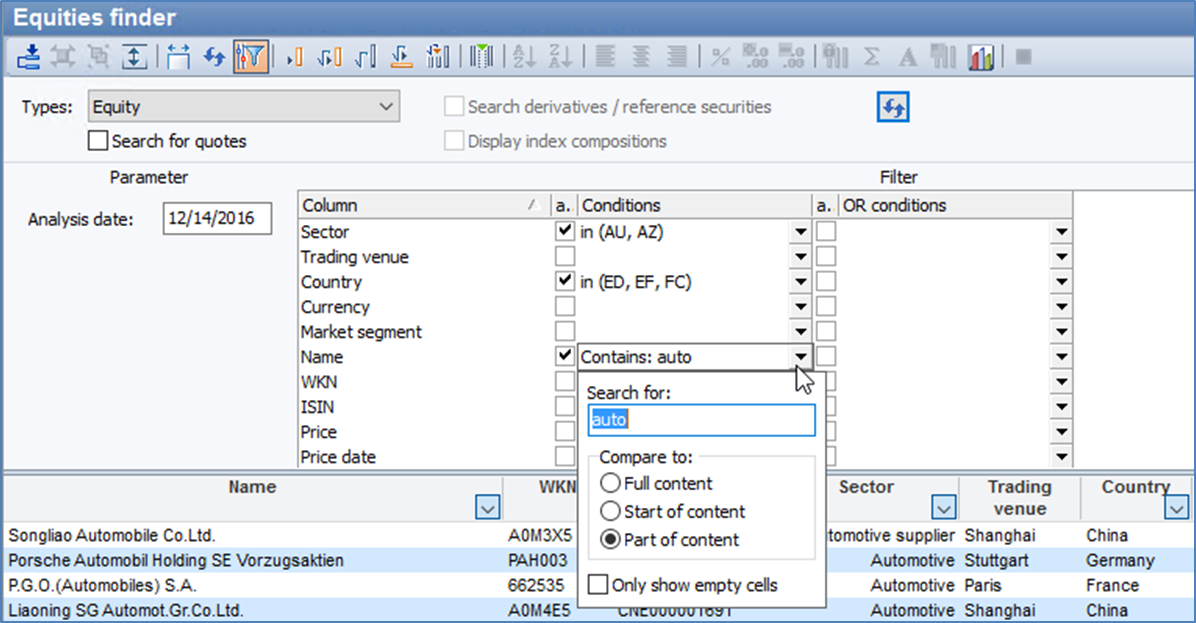Open the Country result column filter dropdown
The width and height of the screenshot is (1196, 623).
tap(1175, 509)
